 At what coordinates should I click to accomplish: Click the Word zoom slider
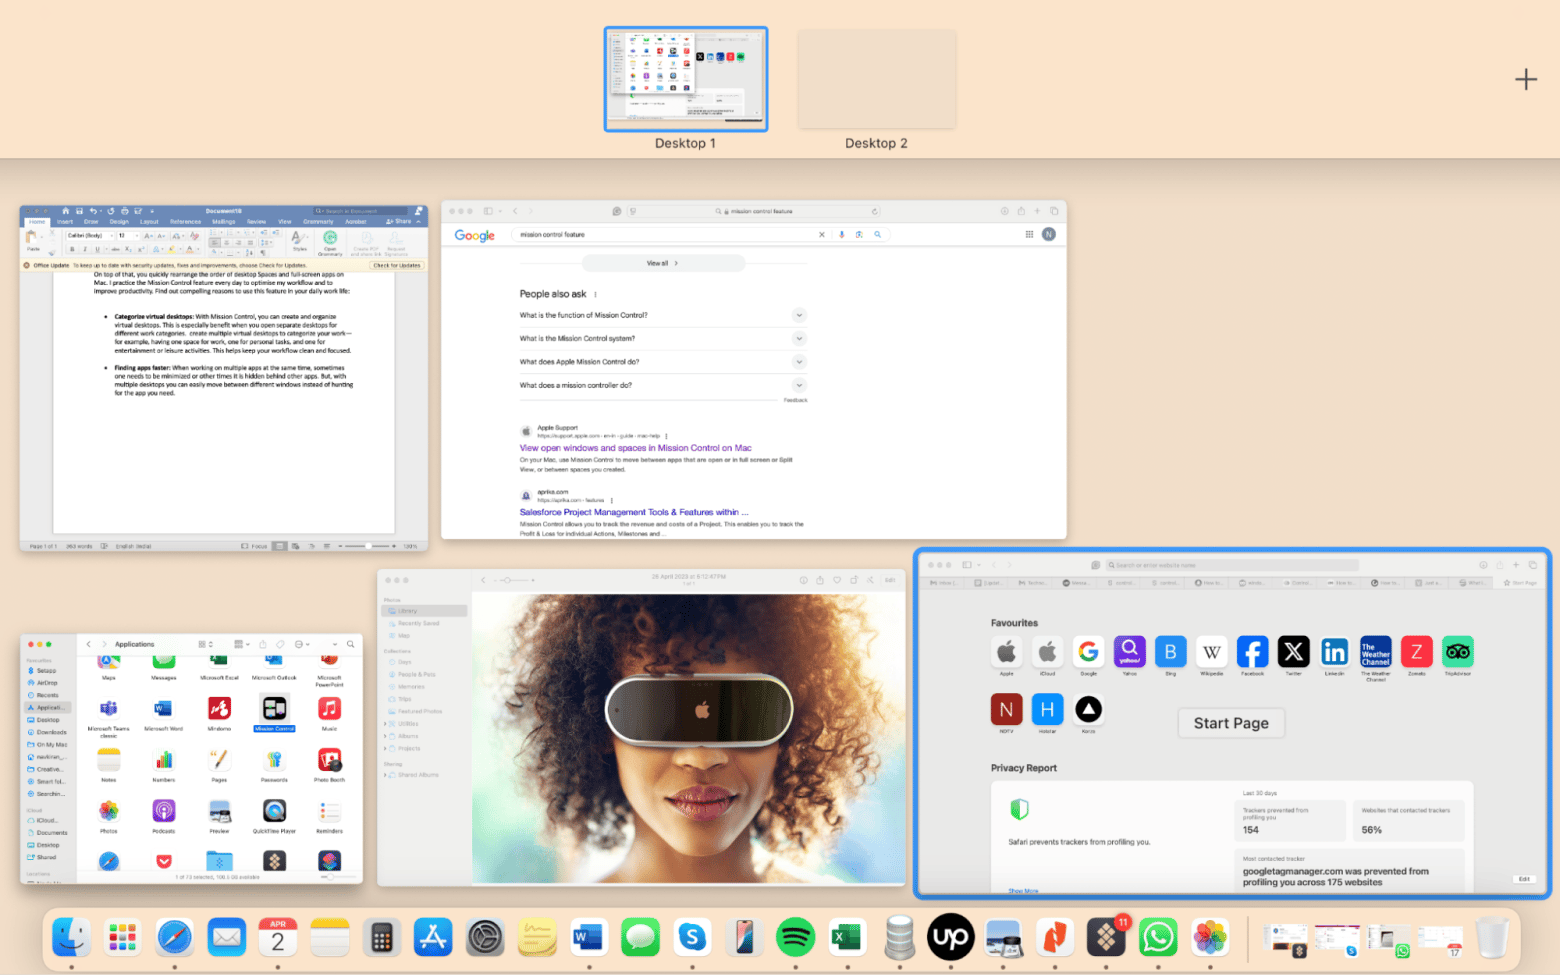(368, 546)
